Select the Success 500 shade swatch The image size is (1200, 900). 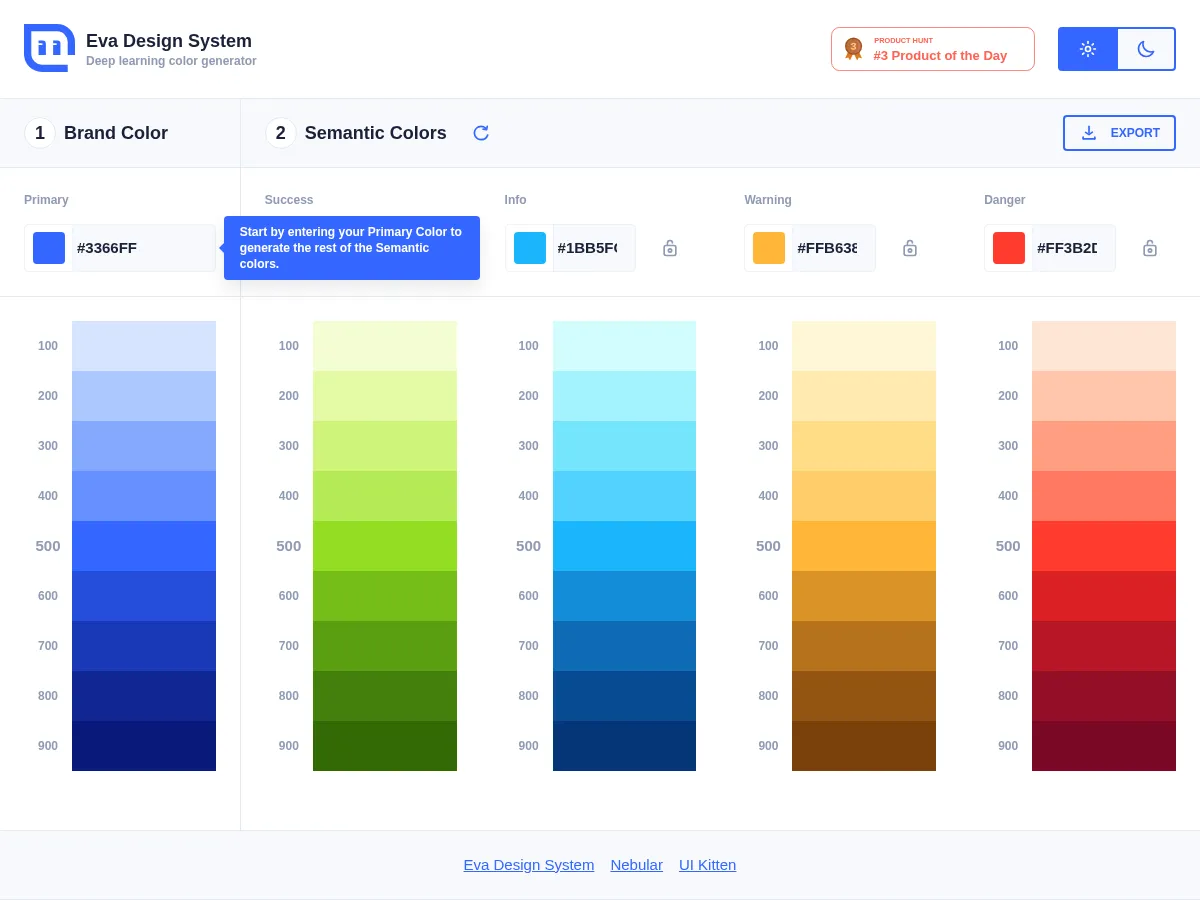(385, 545)
